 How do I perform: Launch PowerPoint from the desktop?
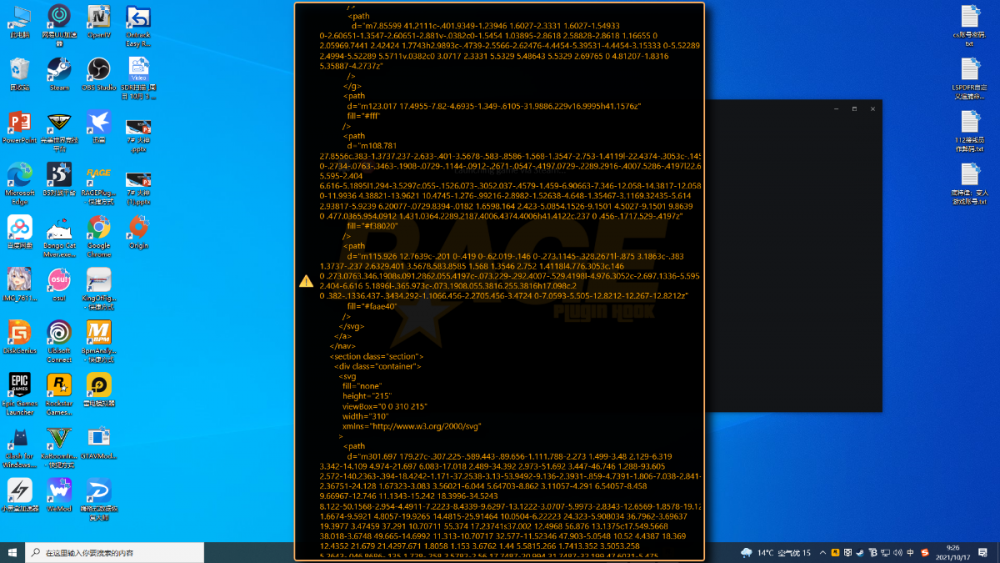pyautogui.click(x=20, y=127)
